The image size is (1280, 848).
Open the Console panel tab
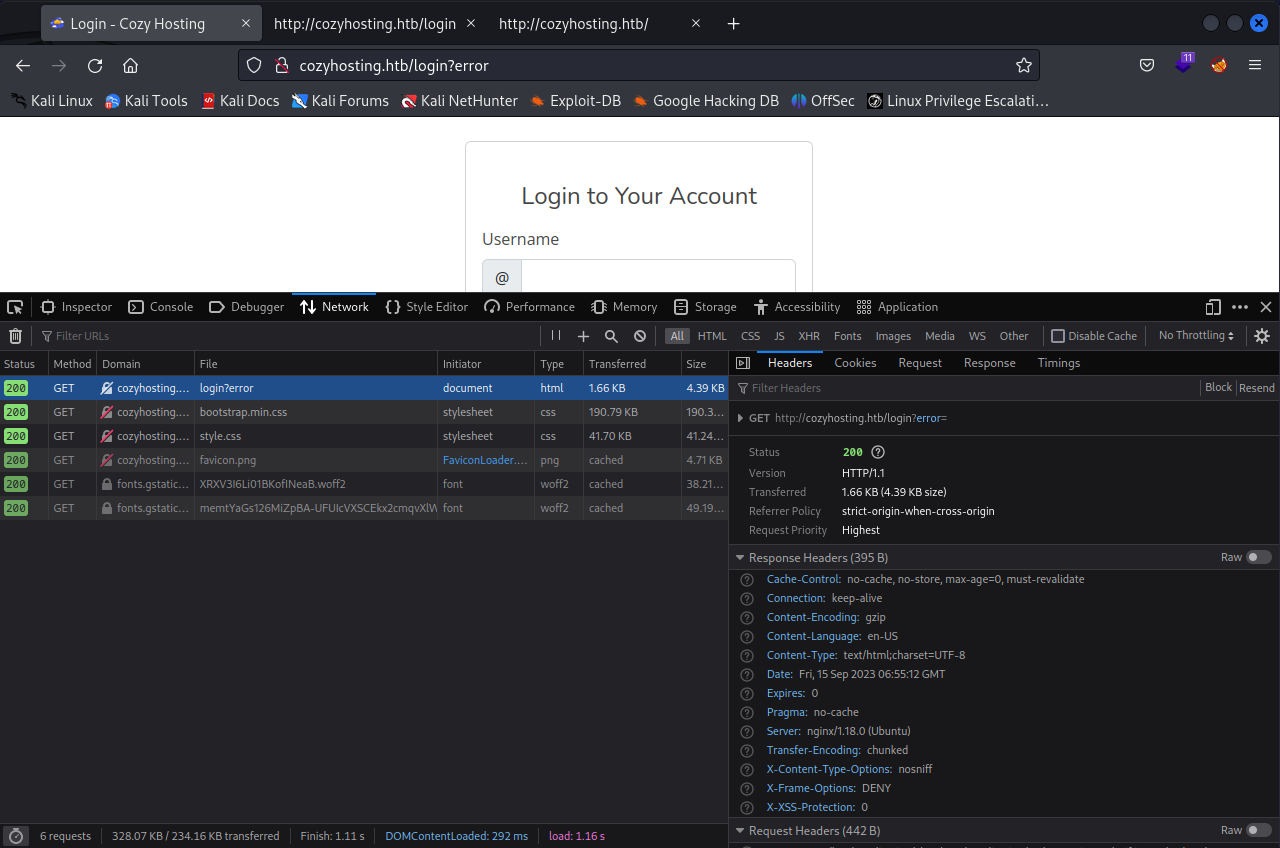click(160, 307)
